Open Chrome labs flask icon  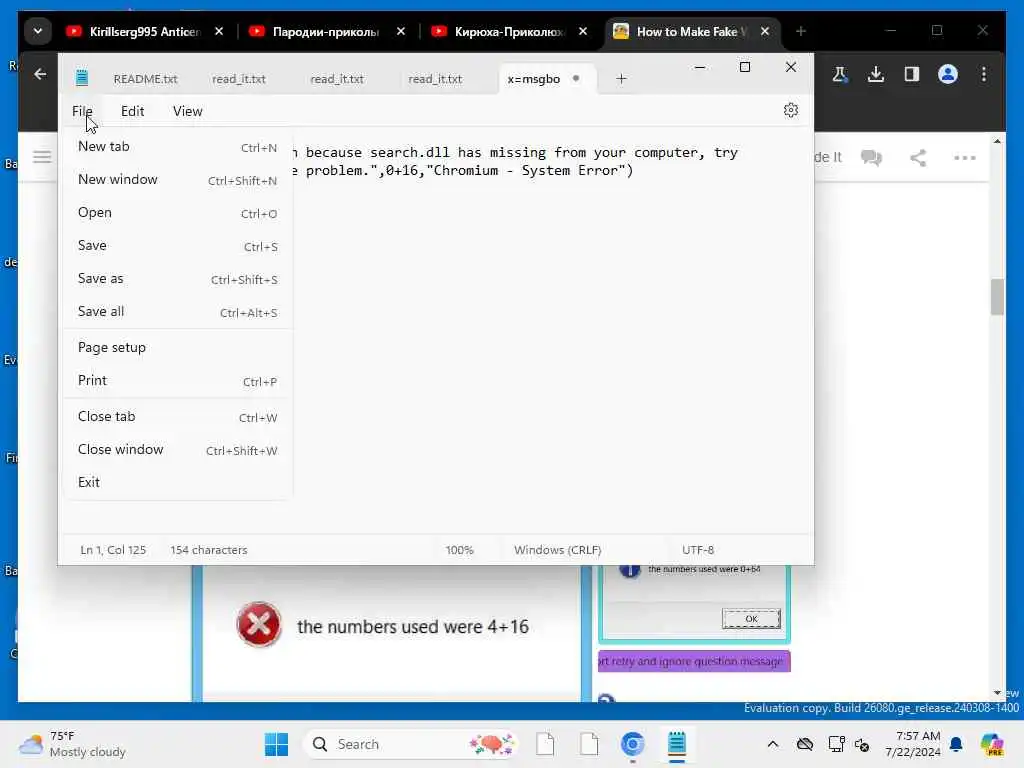point(840,74)
